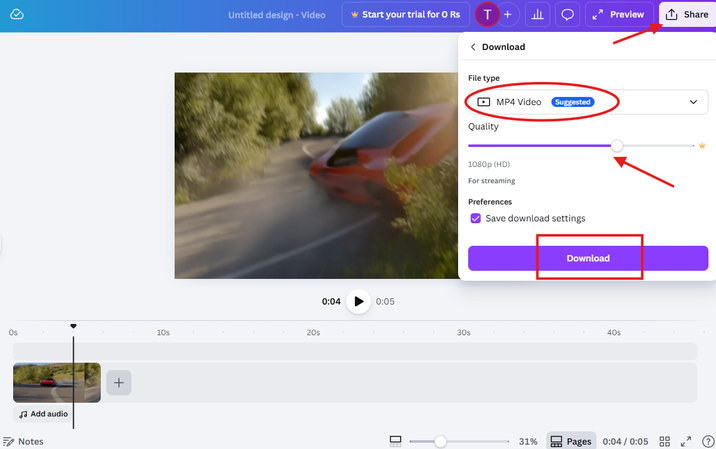This screenshot has height=449, width=716.
Task: Adjust the zoom slider at bottom
Action: click(440, 441)
